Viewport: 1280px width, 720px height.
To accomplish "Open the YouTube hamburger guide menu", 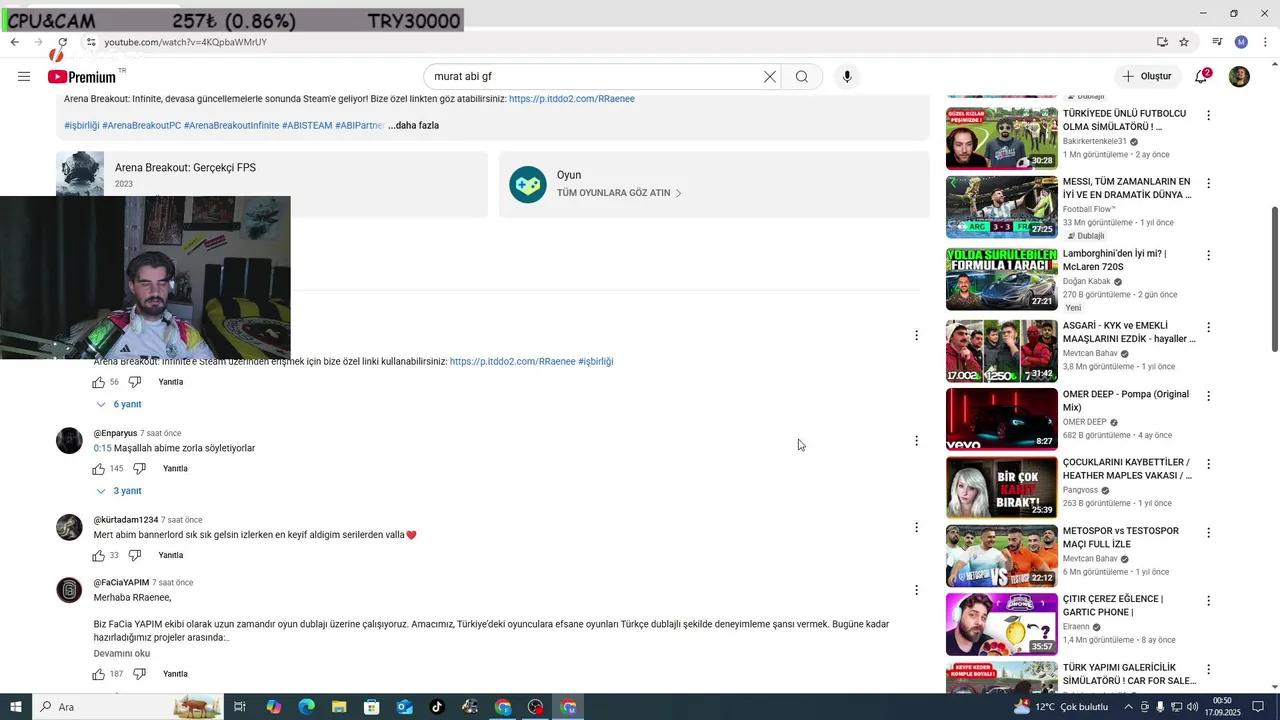I will point(24,77).
